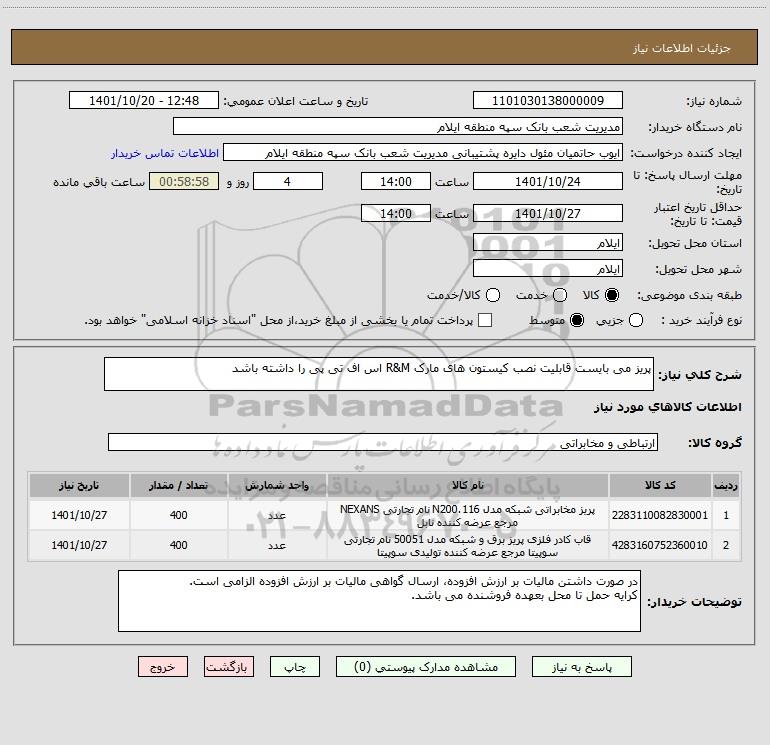Select the کالا/خدمت radio button

click(x=493, y=295)
